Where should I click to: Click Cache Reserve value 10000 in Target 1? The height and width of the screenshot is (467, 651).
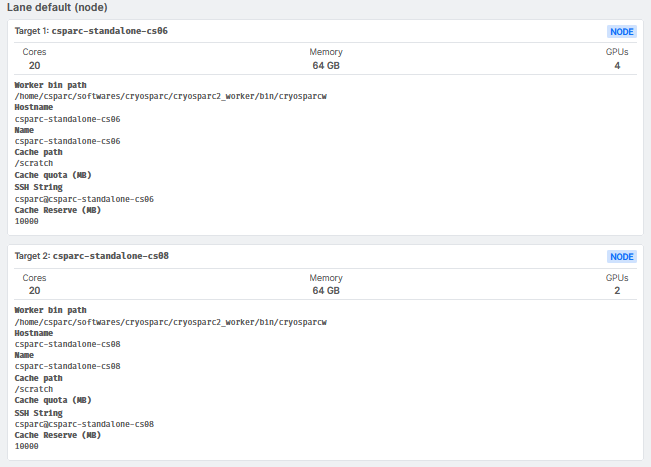click(27, 221)
